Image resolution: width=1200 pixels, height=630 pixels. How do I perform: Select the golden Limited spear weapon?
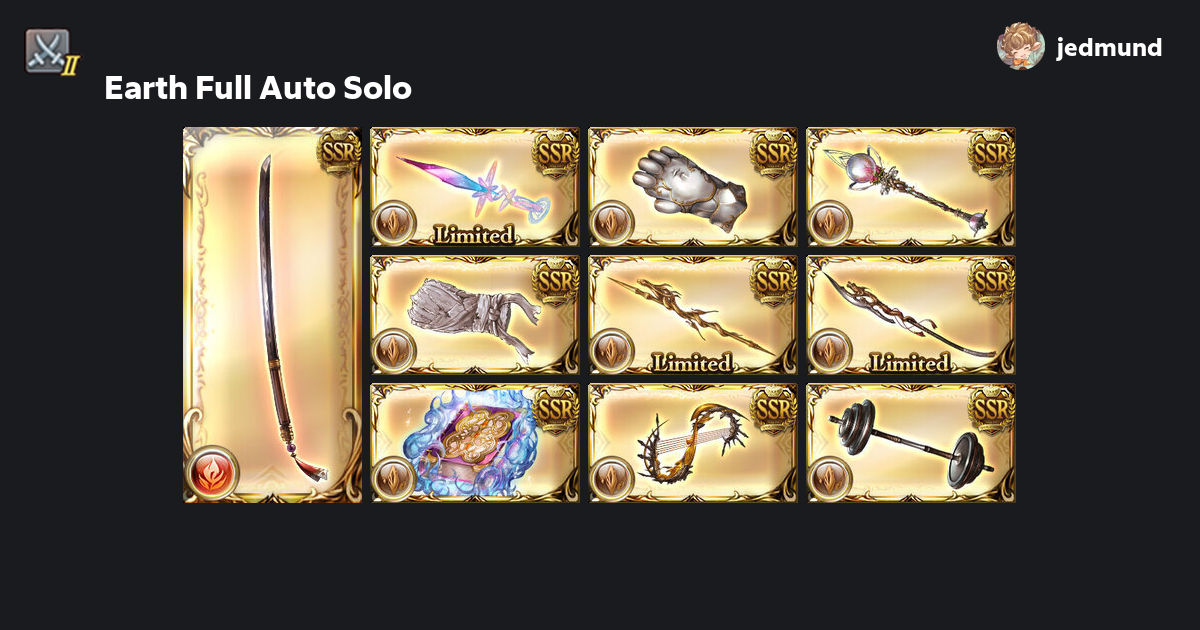click(693, 315)
